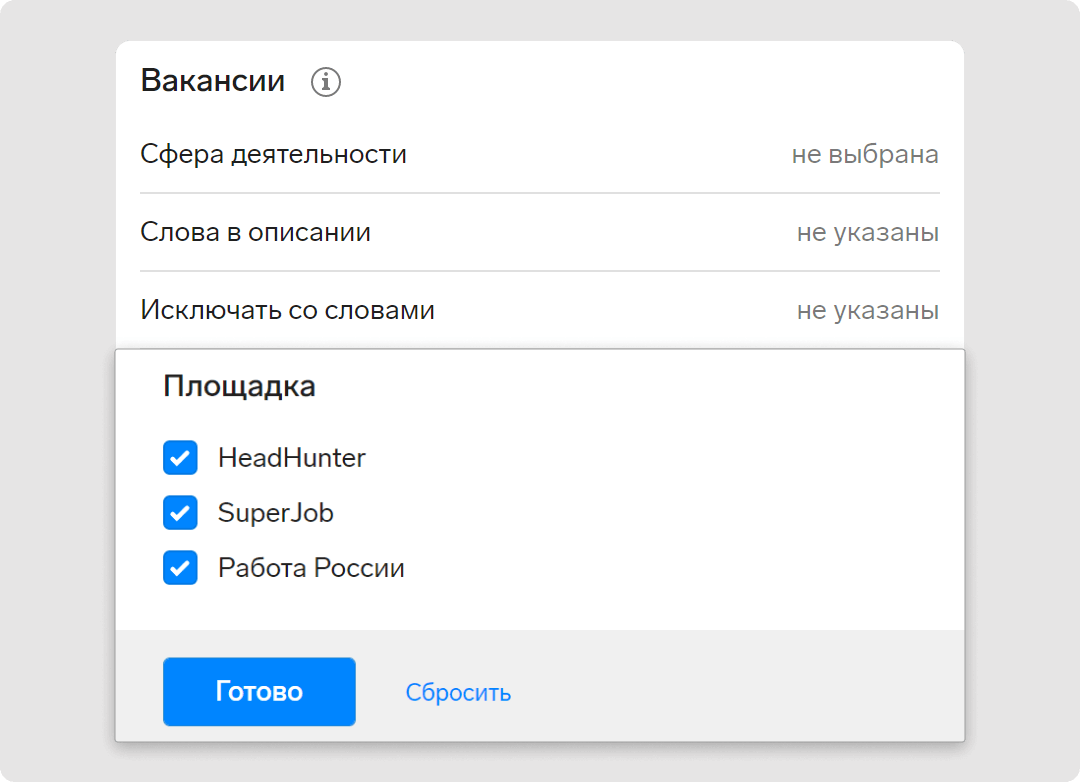Screen dimensions: 1080x782
Task: Select the SuperJob label text
Action: (276, 513)
